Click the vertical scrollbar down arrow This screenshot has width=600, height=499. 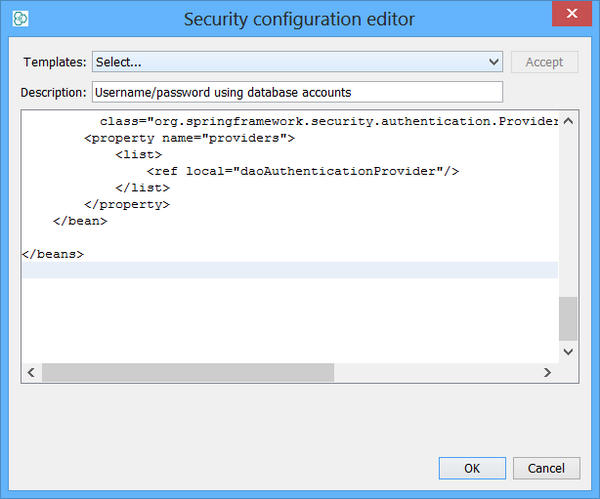point(568,351)
